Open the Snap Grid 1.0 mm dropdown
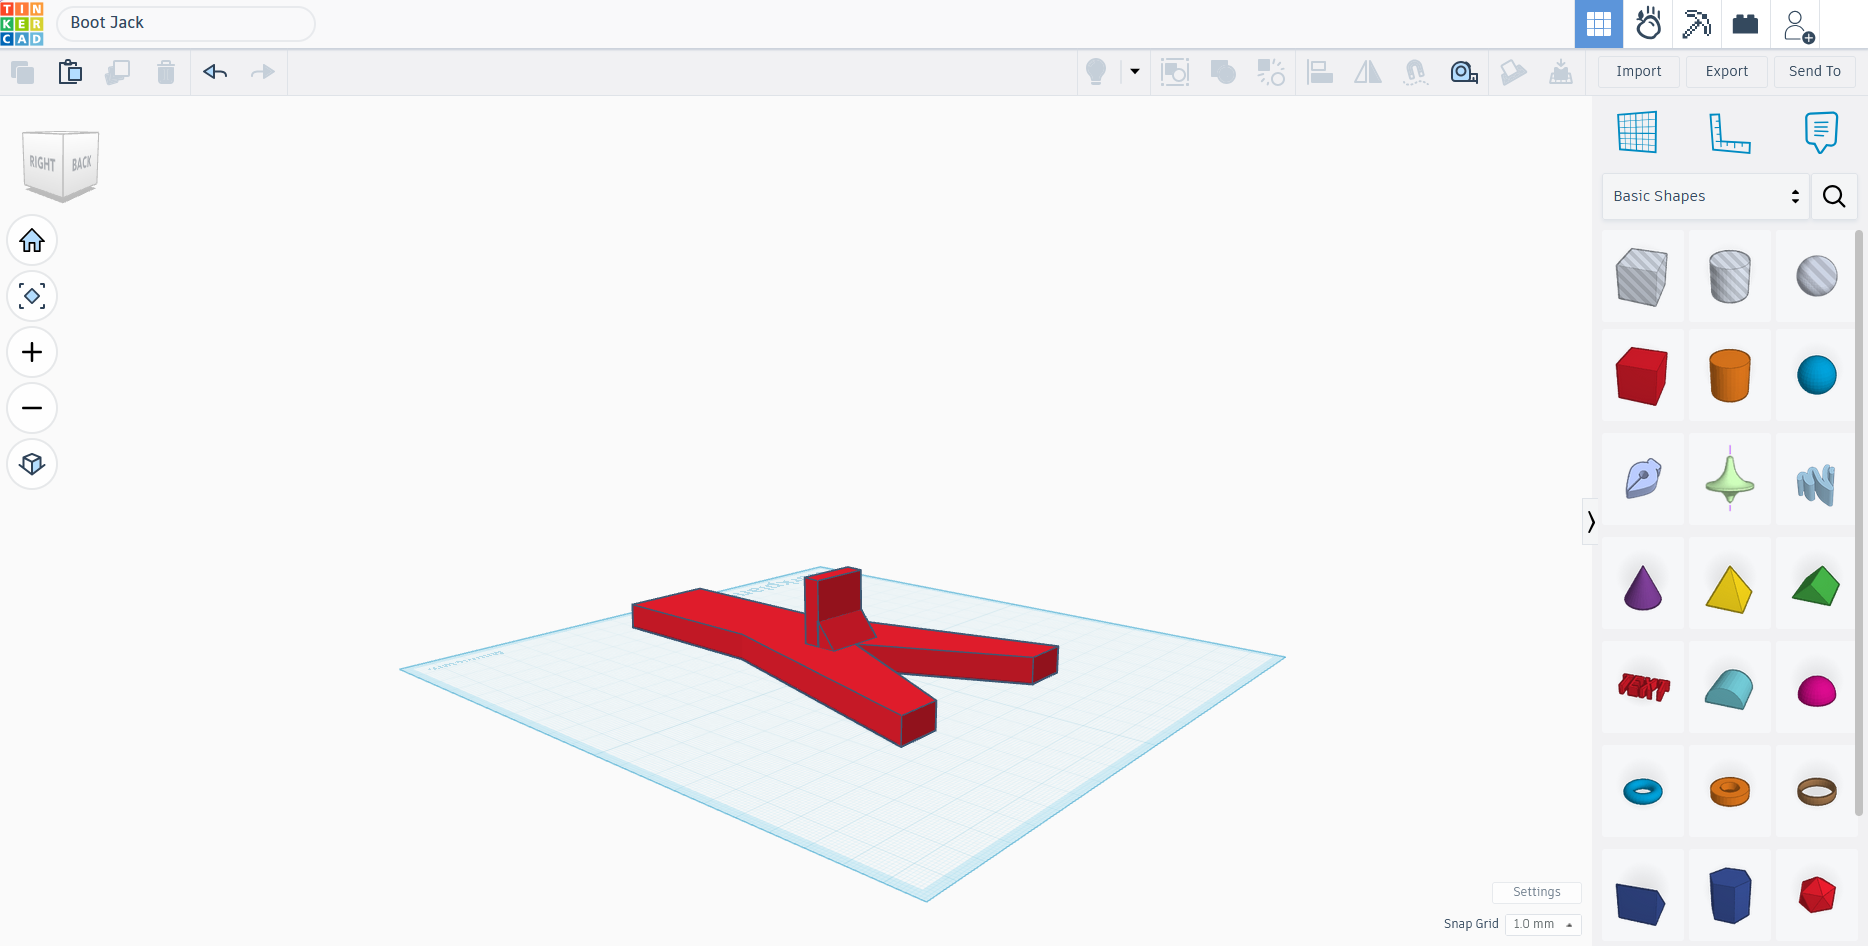This screenshot has width=1868, height=946. pyautogui.click(x=1543, y=924)
